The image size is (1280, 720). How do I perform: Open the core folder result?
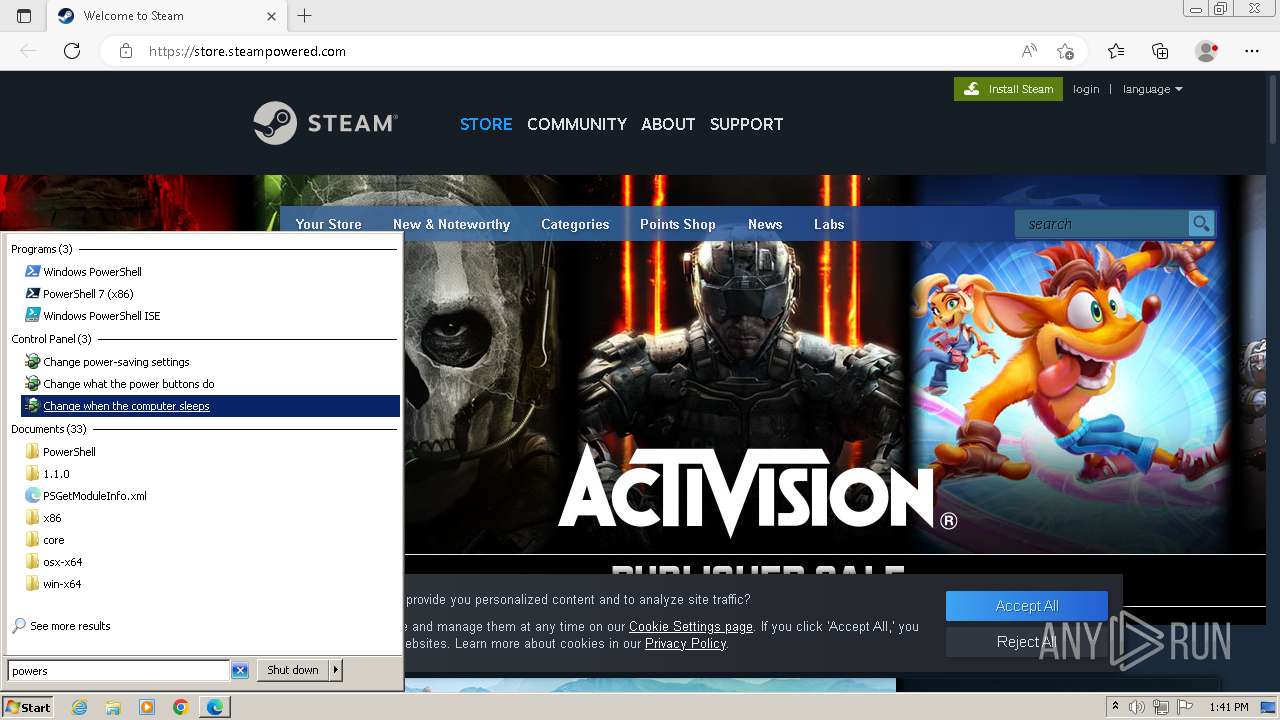tap(53, 540)
